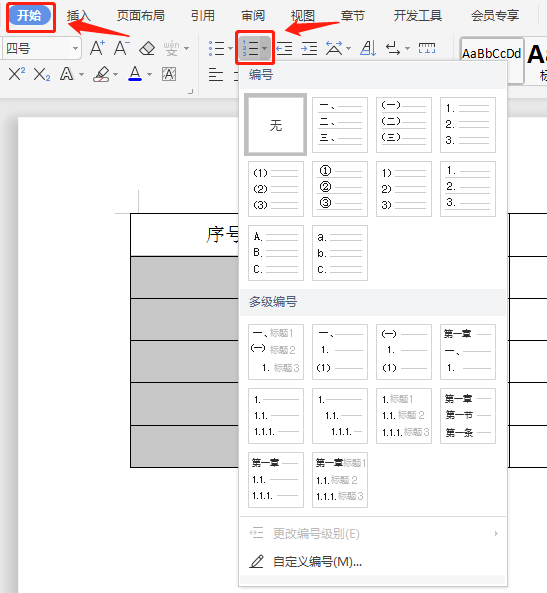Image resolution: width=547 pixels, height=593 pixels.
Task: Click the 更改编号级别(E) menu item
Action: click(373, 534)
